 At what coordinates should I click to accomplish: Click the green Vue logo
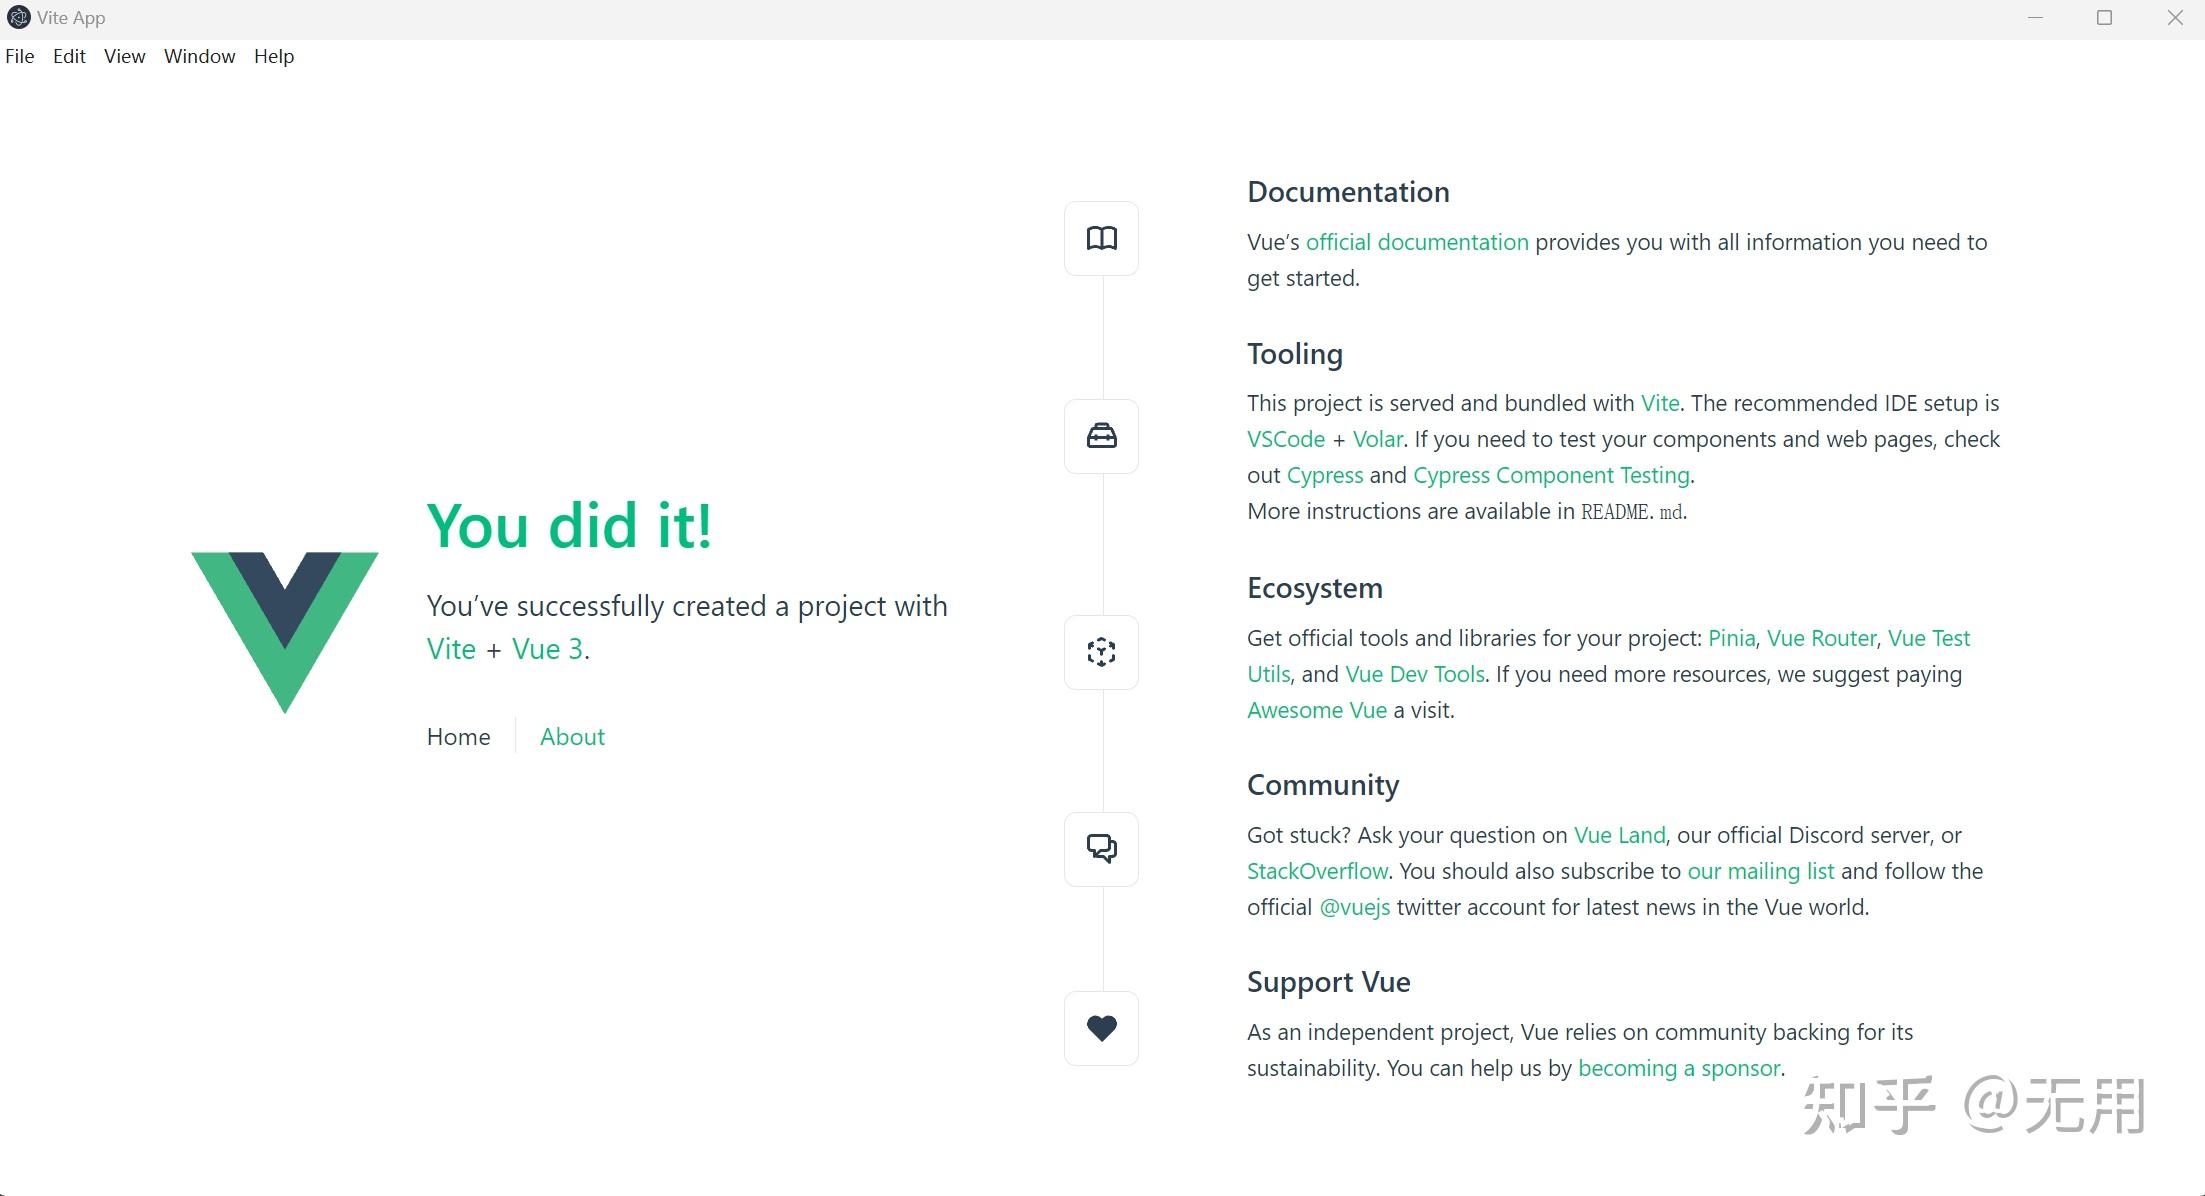pos(285,632)
